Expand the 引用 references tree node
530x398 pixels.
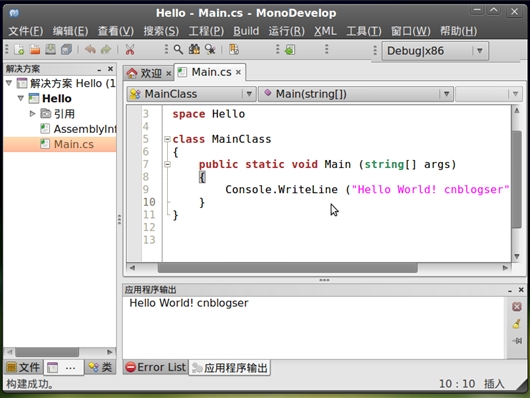32,114
